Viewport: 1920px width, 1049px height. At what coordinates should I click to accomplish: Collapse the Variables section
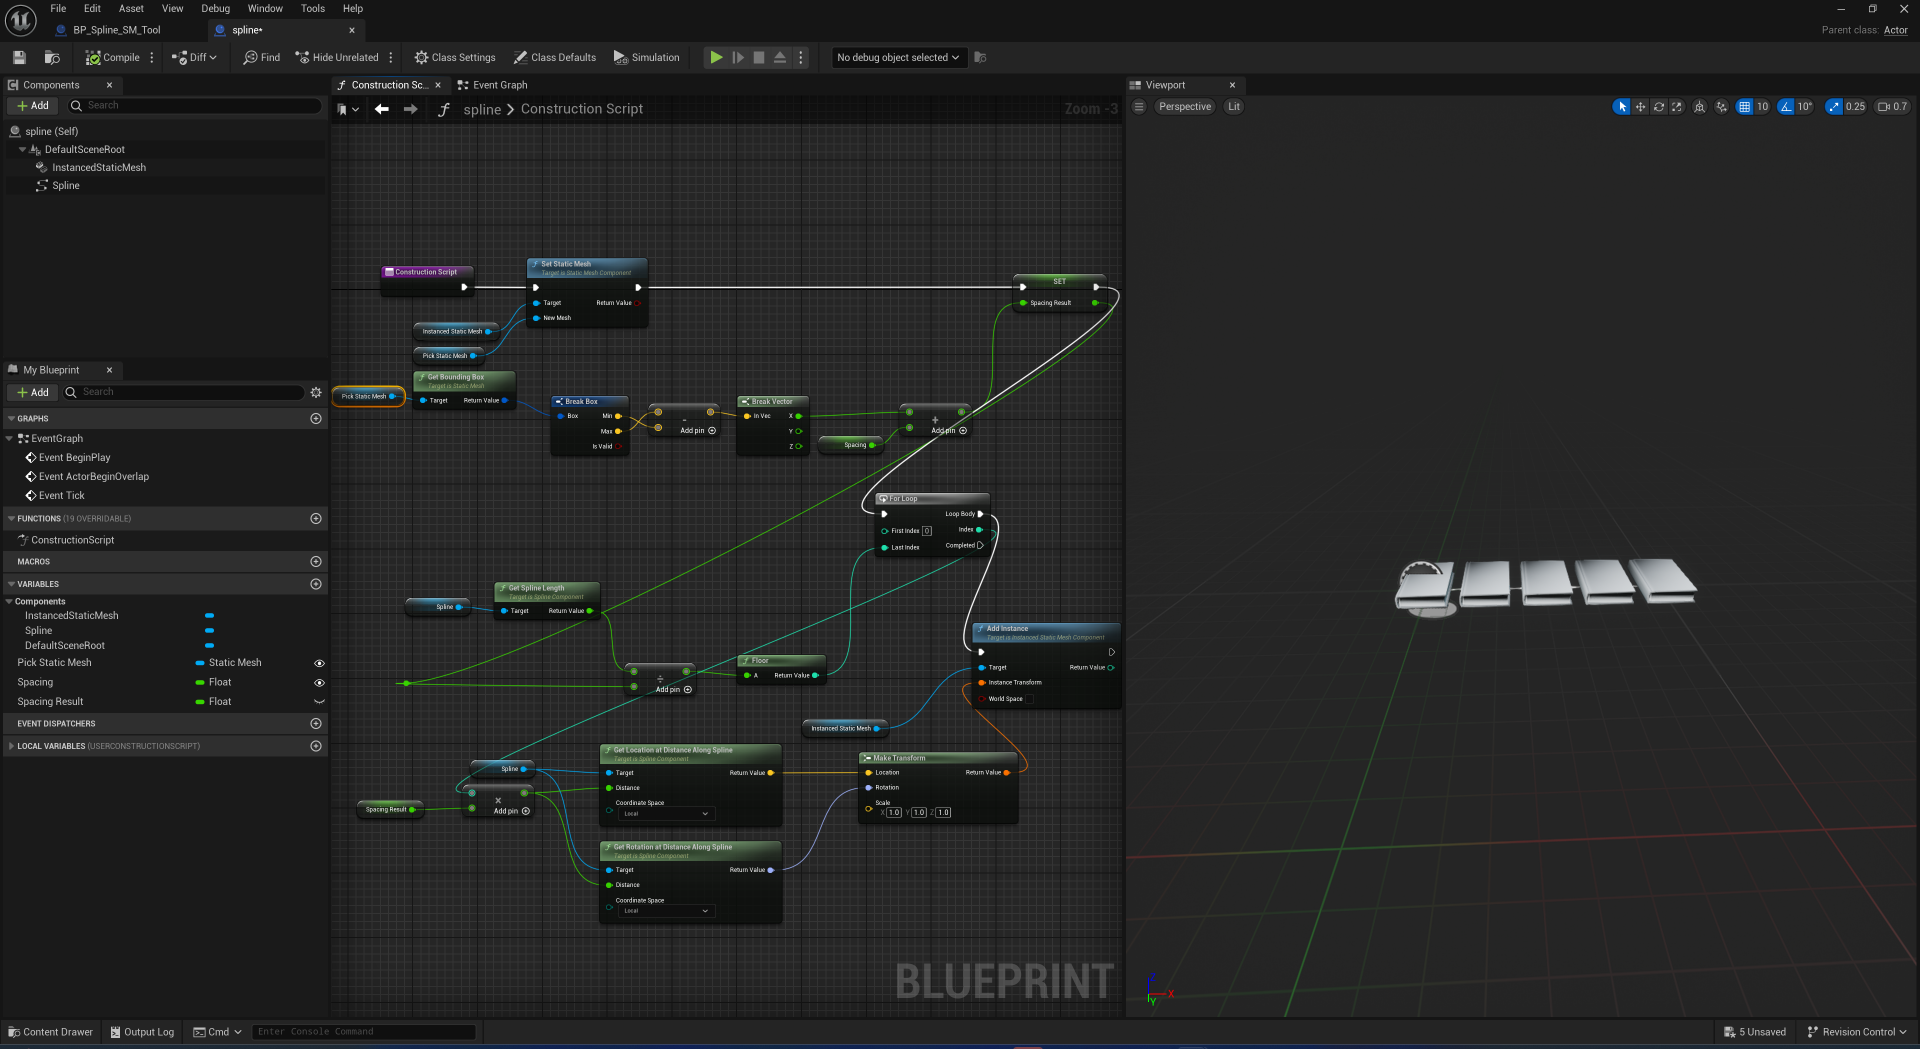pos(12,584)
